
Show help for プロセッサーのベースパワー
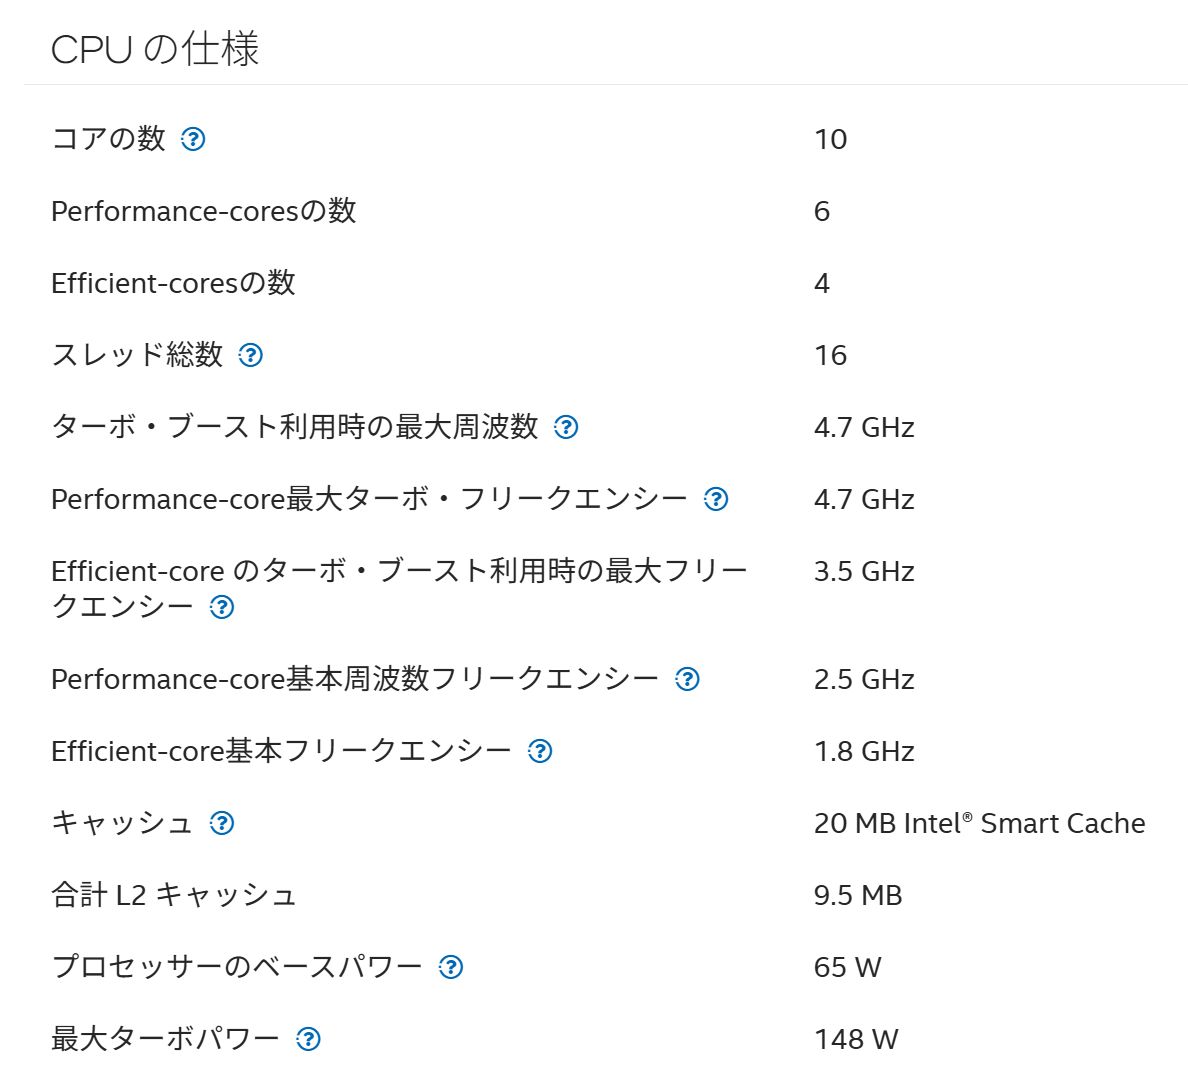(x=451, y=967)
